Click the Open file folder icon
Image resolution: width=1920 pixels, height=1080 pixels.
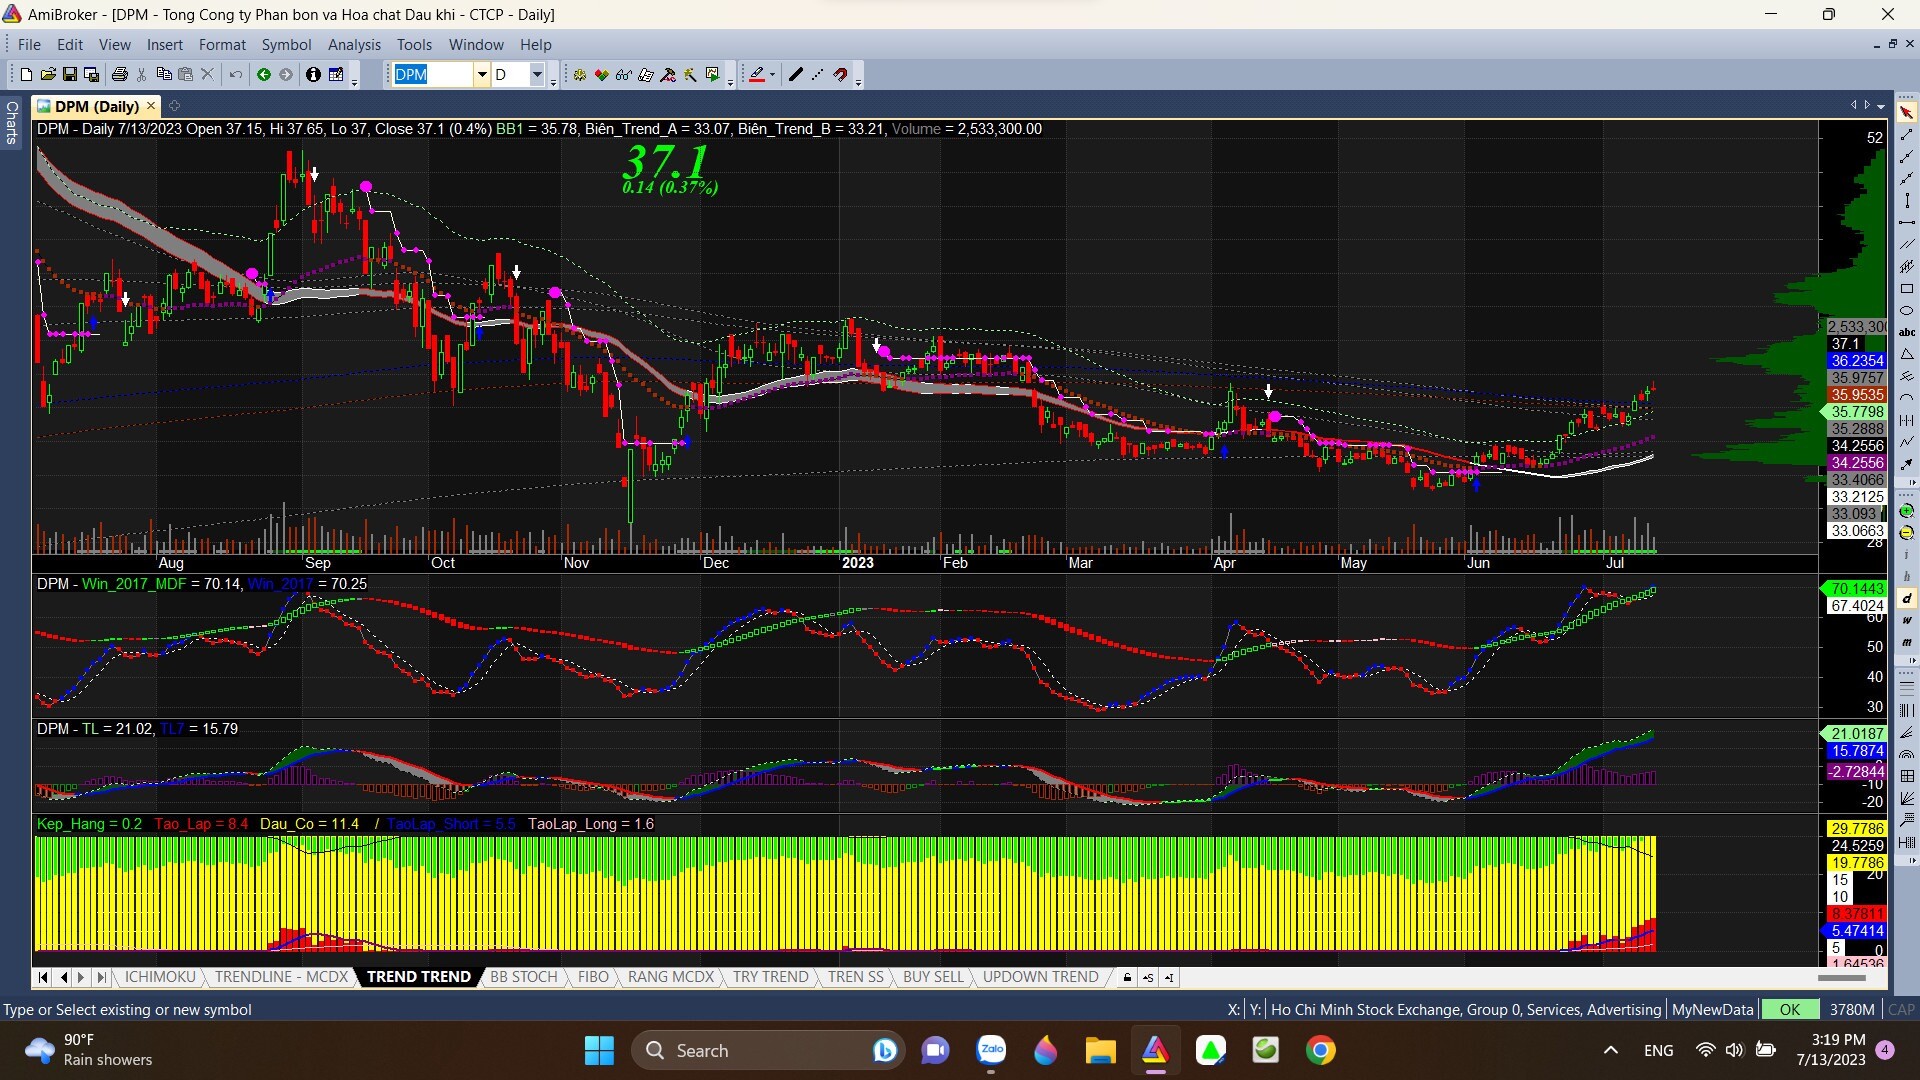click(48, 74)
